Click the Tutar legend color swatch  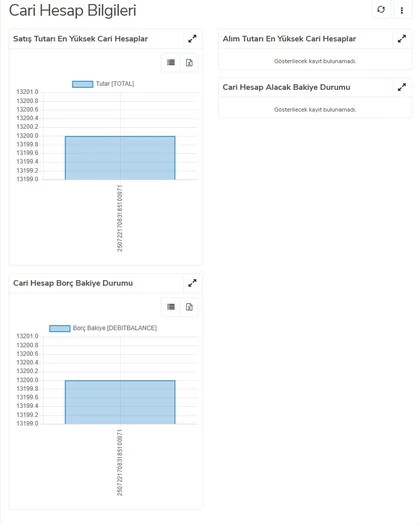tap(83, 84)
